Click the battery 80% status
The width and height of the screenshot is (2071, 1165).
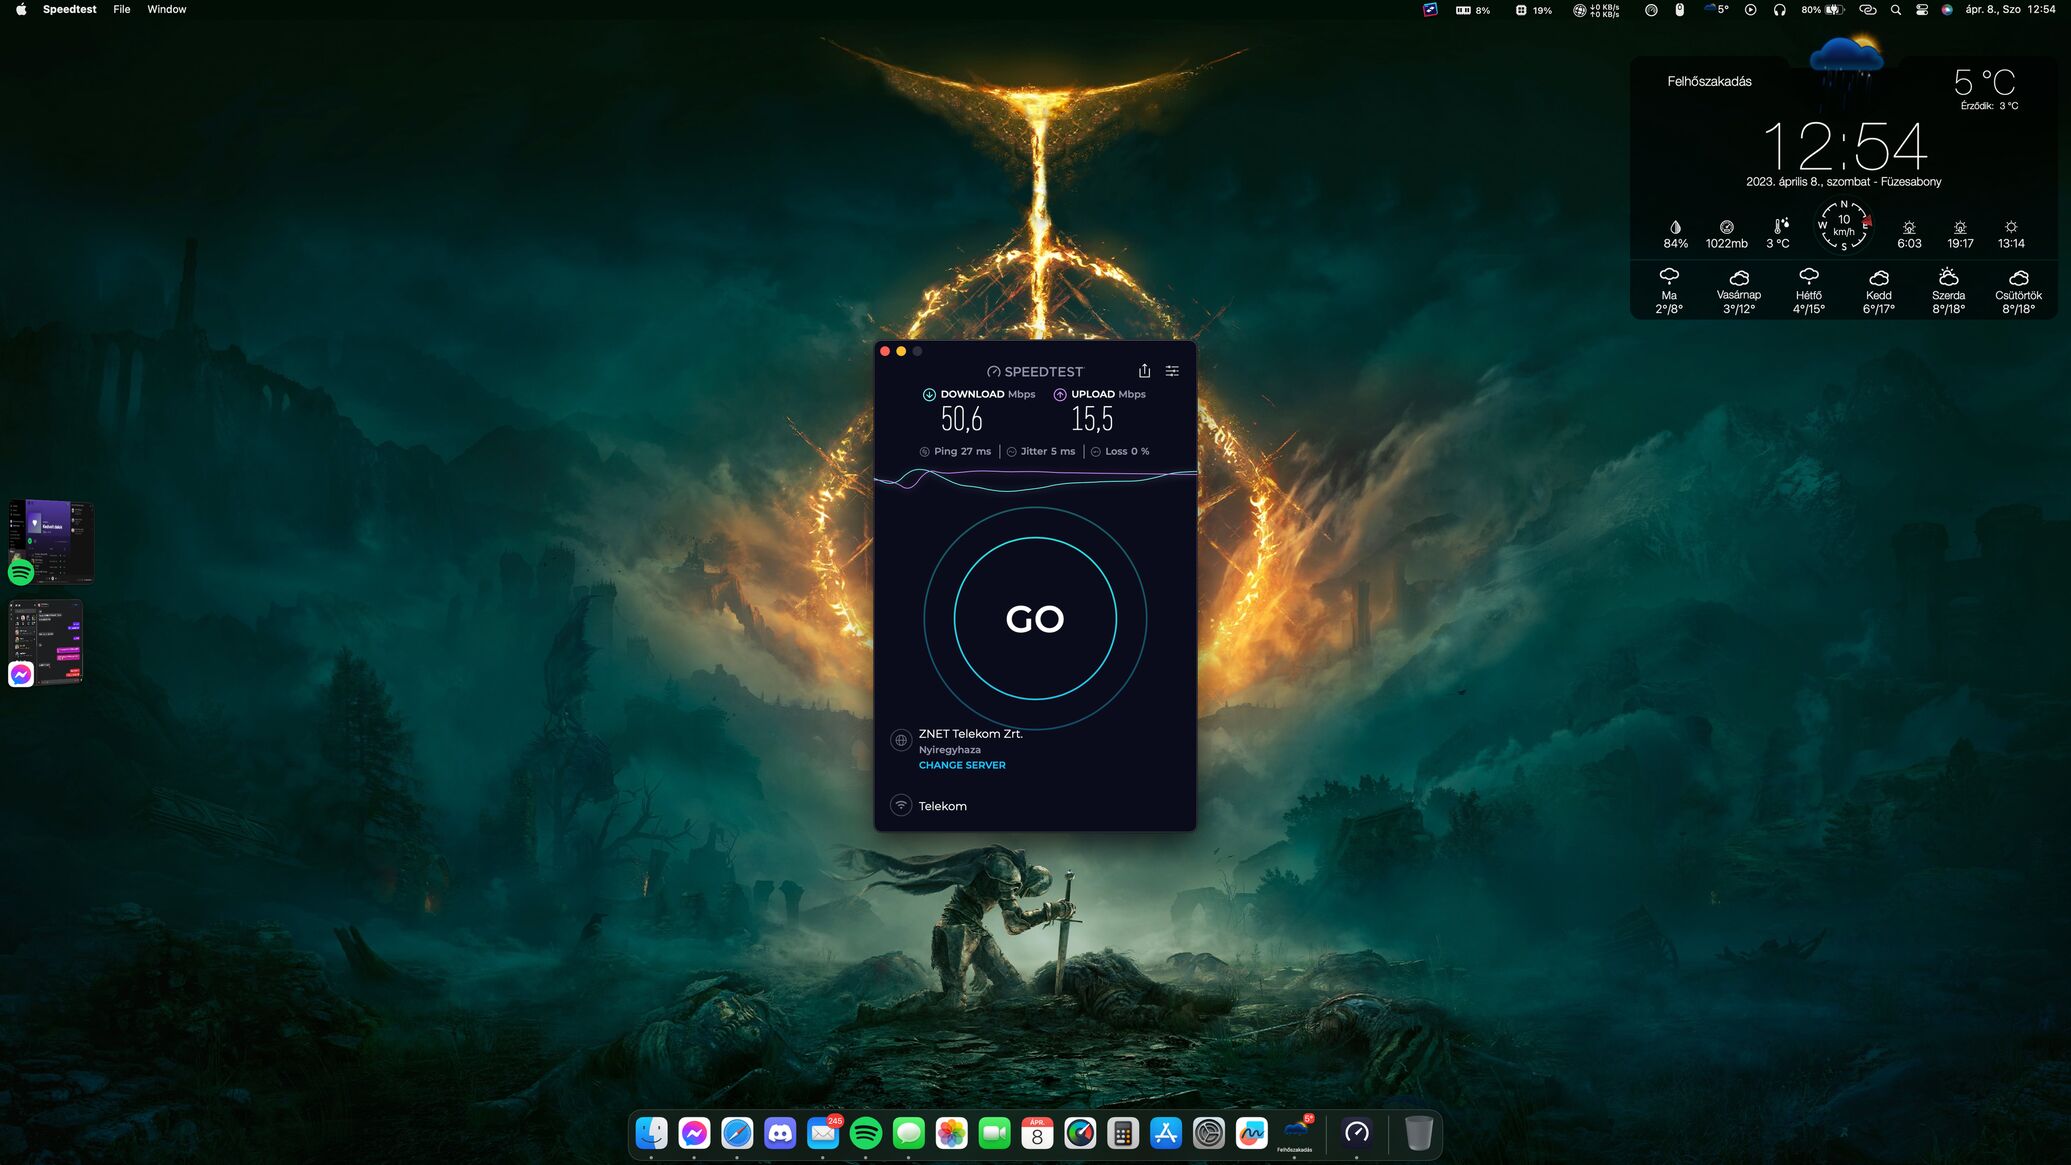[x=1822, y=10]
